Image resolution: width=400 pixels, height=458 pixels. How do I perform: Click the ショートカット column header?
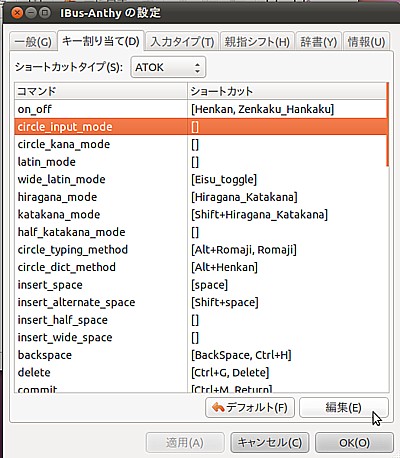point(287,91)
